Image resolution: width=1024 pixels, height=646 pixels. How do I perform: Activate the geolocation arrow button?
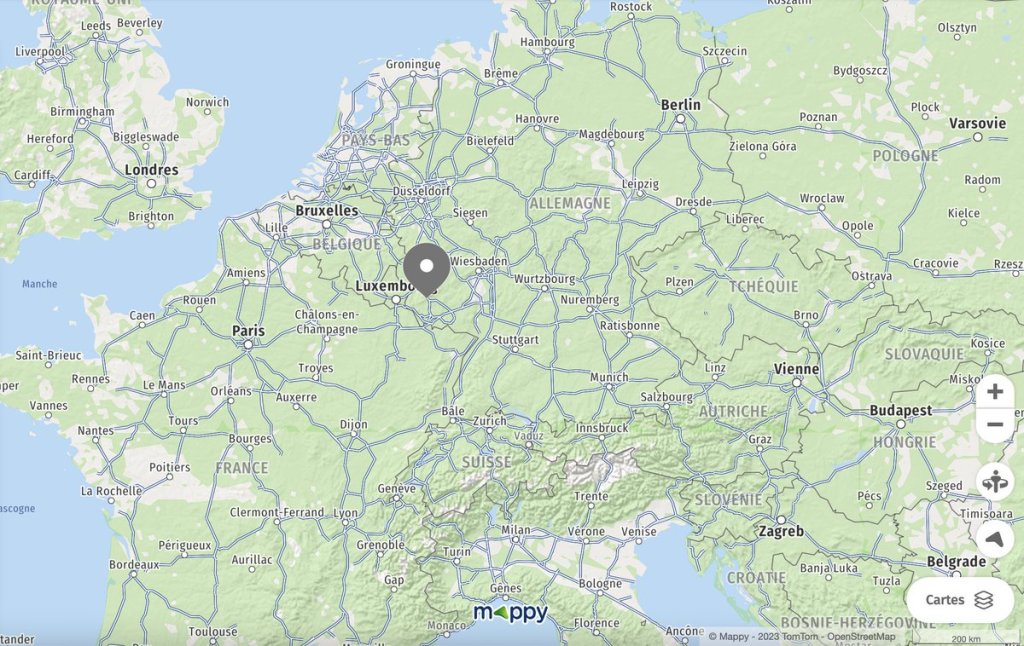pyautogui.click(x=995, y=539)
